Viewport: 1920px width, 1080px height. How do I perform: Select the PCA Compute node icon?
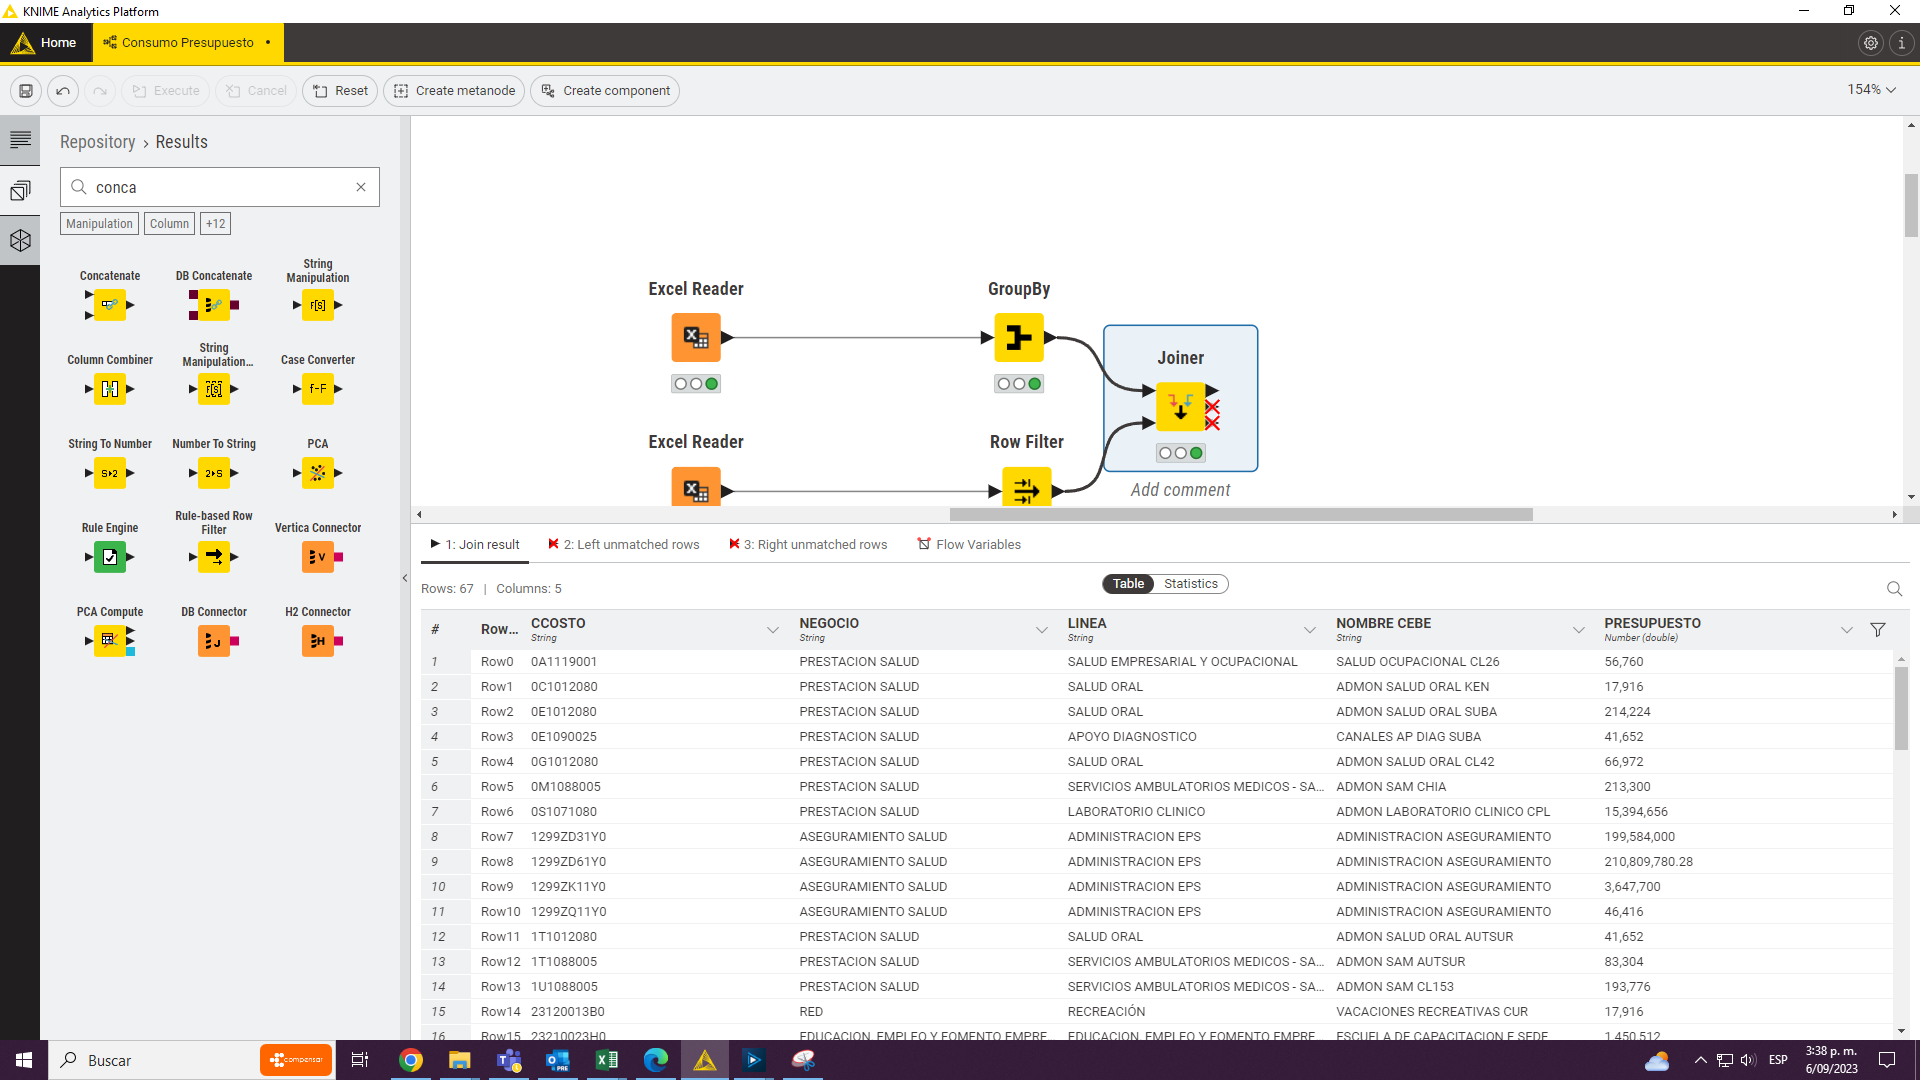110,641
